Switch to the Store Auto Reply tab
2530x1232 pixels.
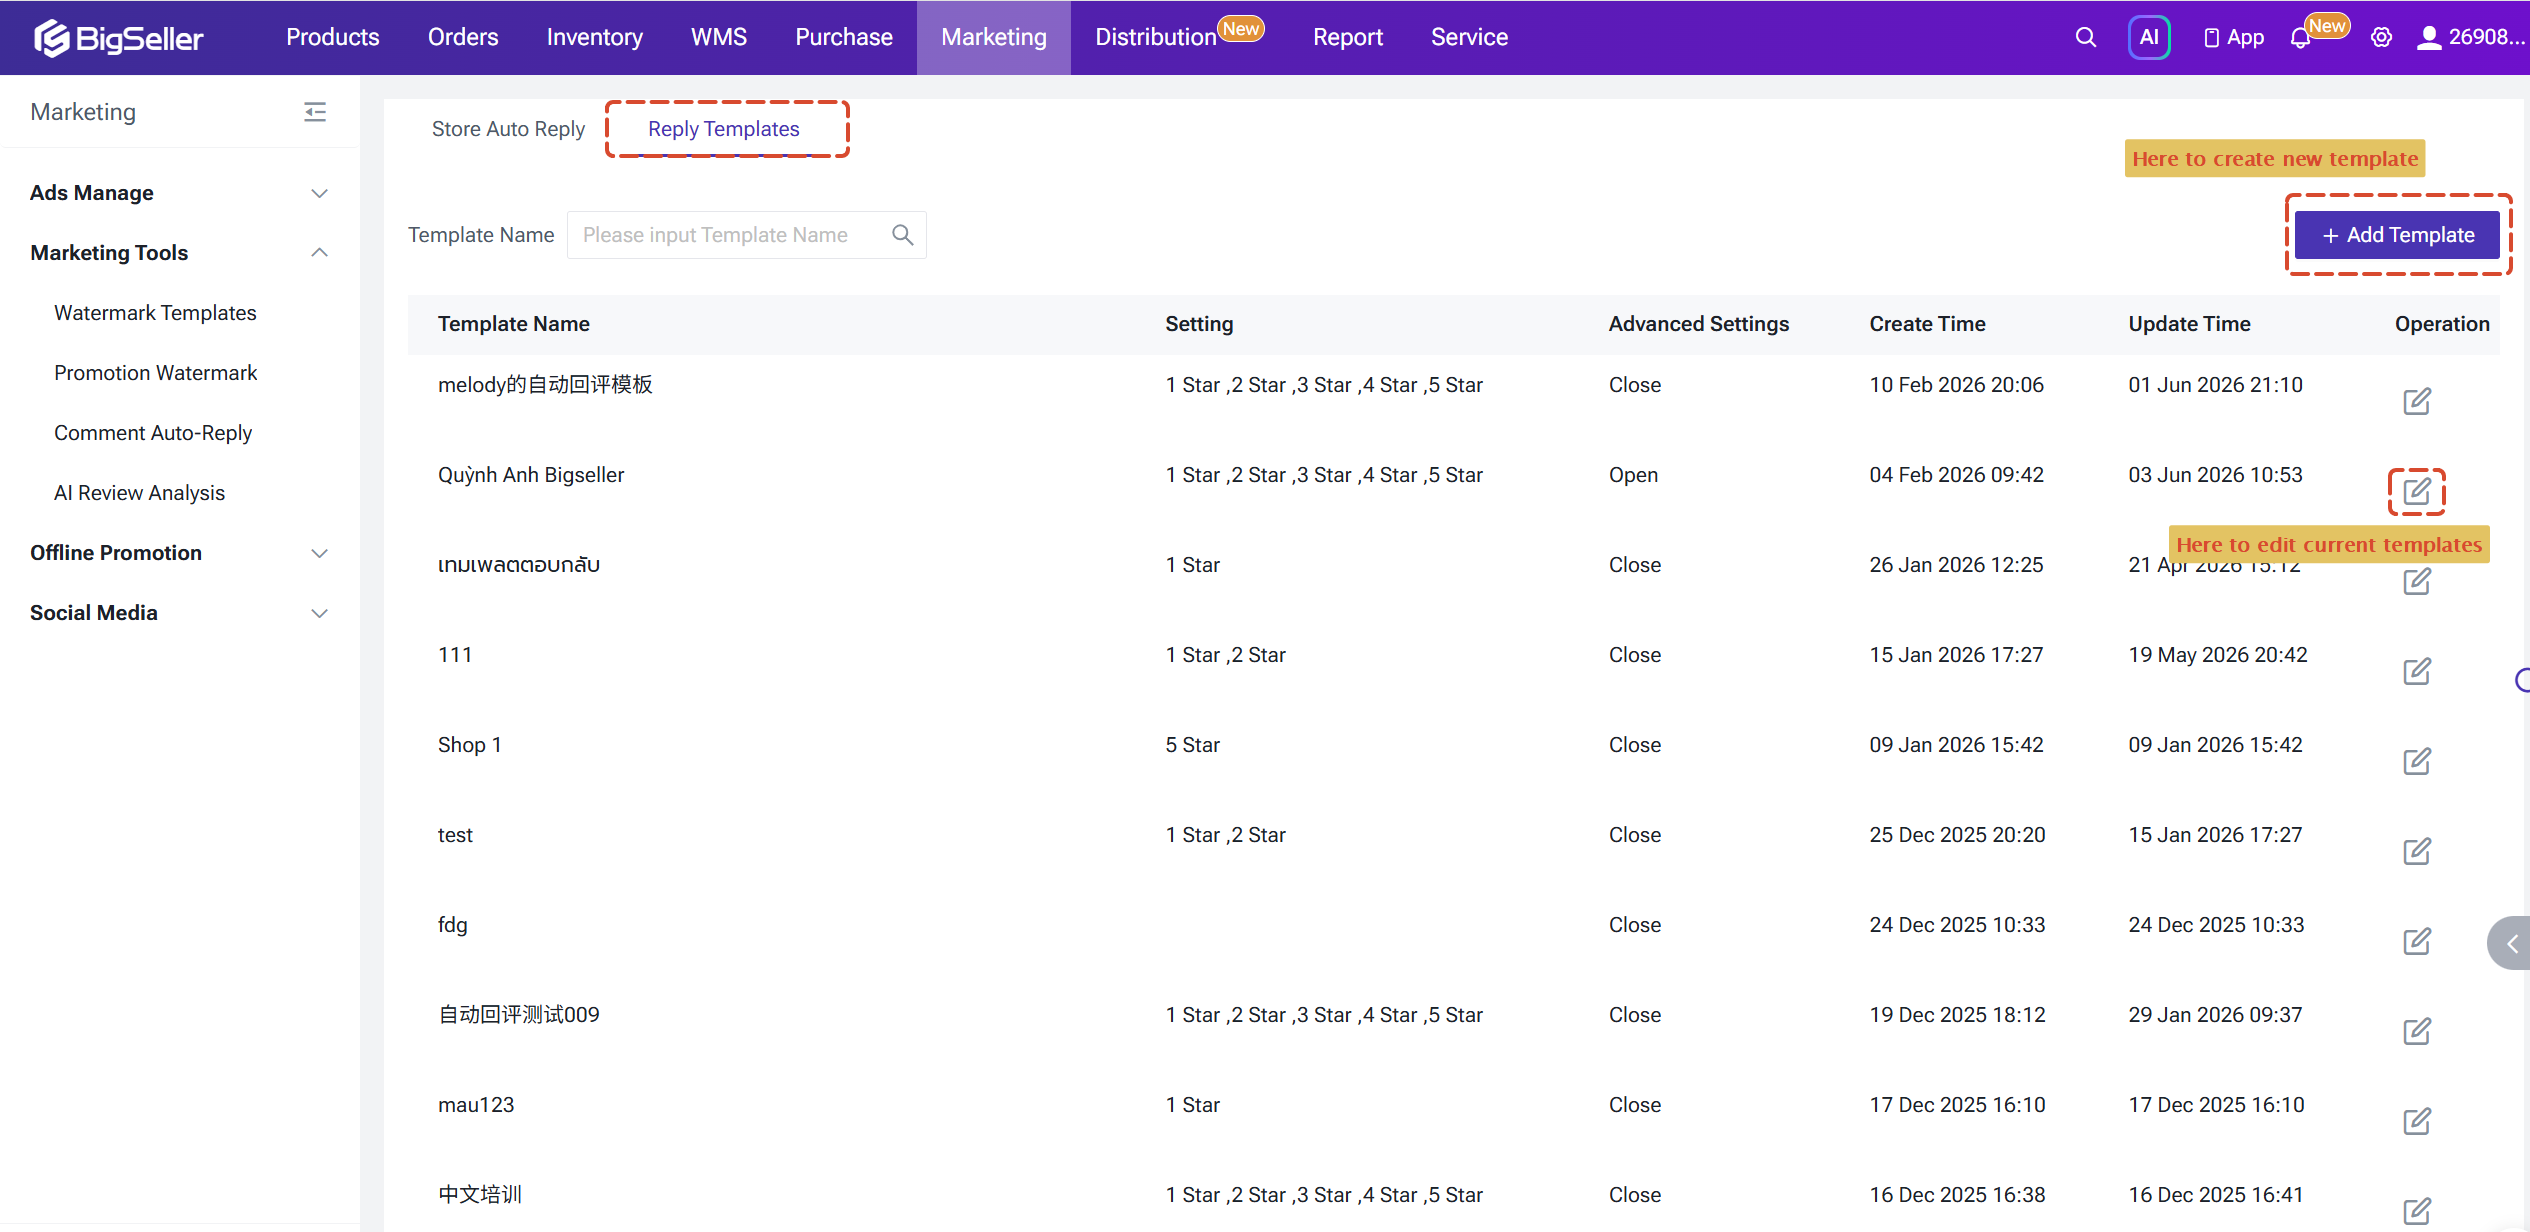coord(508,129)
